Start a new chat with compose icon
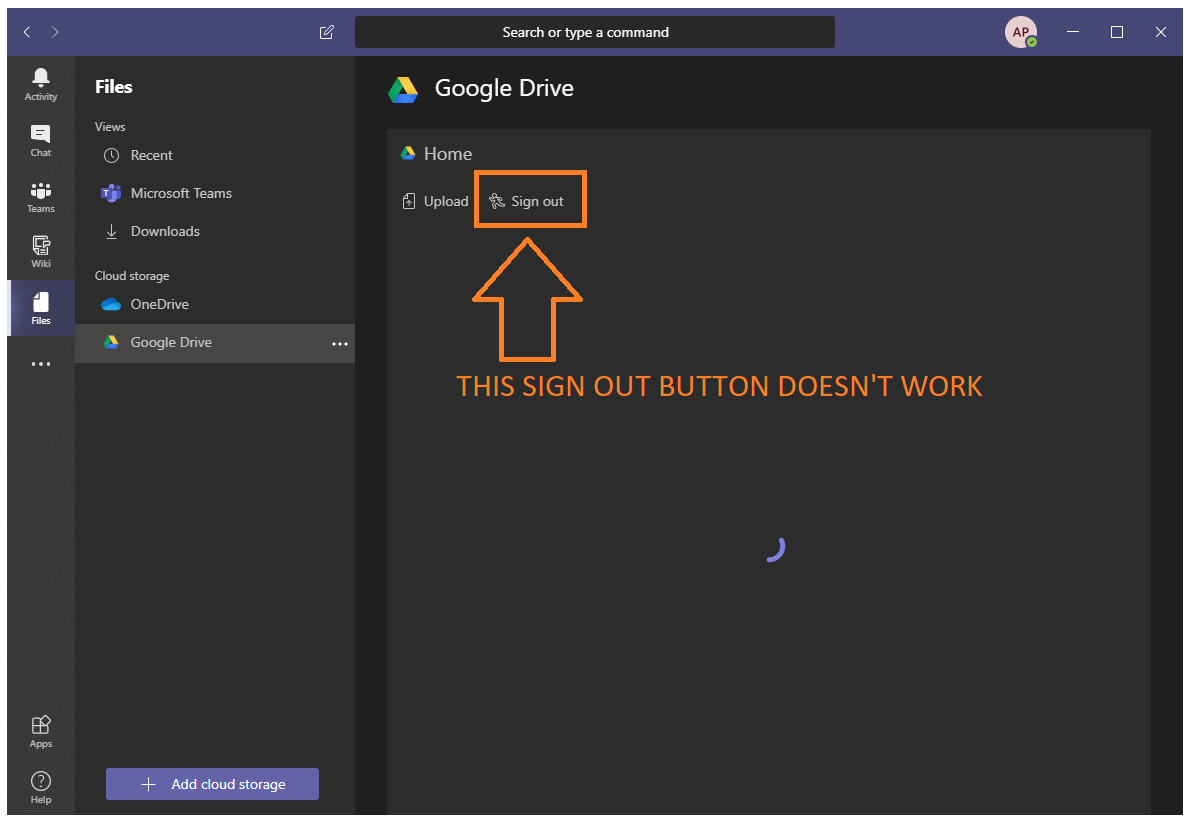This screenshot has width=1198, height=828. [326, 32]
